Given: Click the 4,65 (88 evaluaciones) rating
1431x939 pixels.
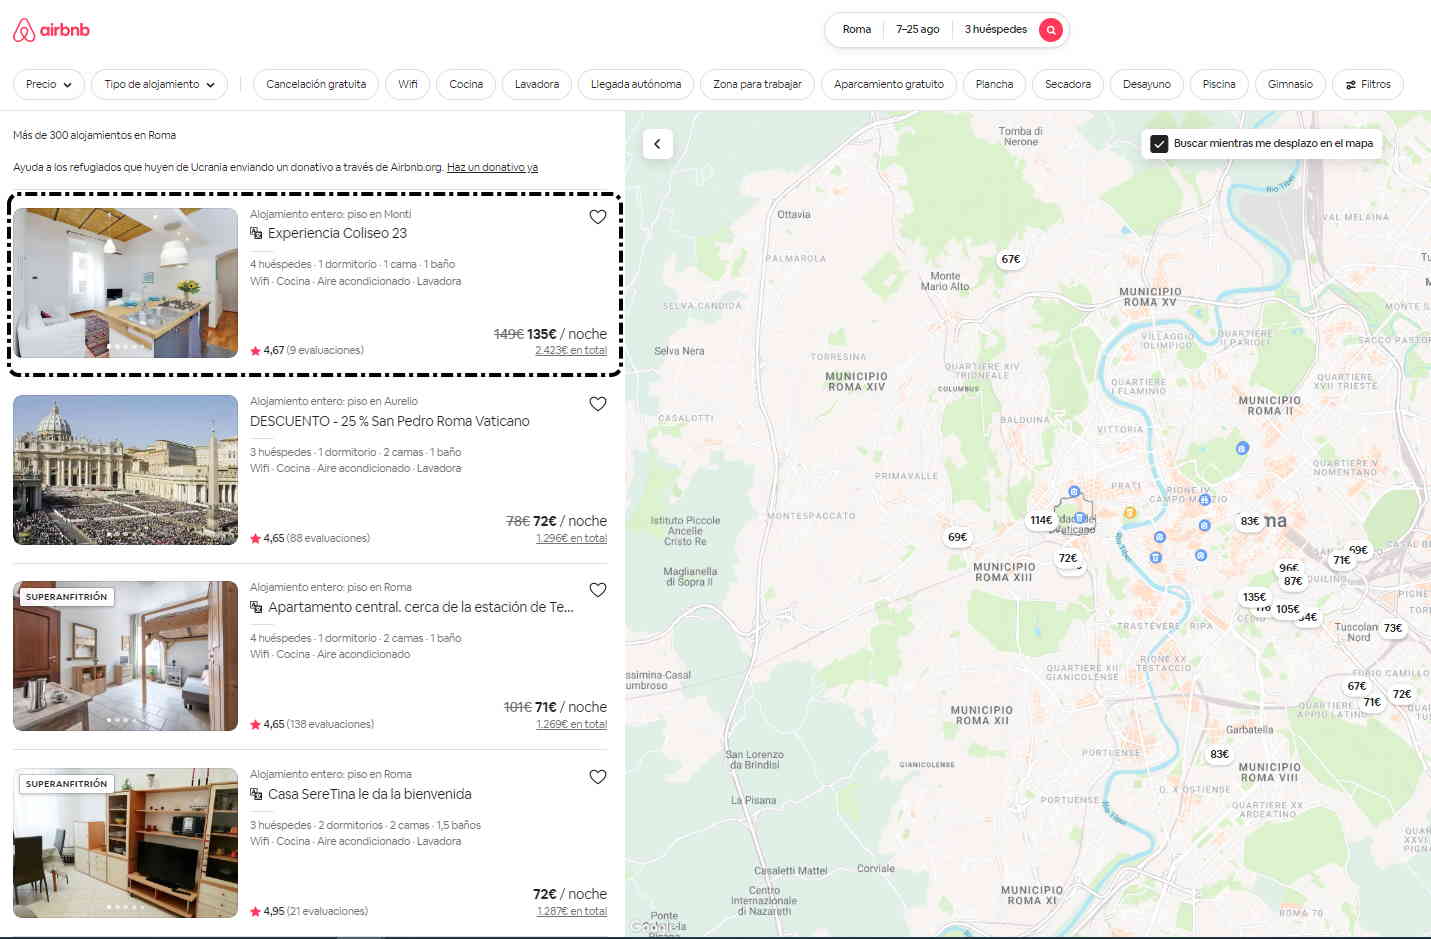Looking at the screenshot, I should [310, 538].
